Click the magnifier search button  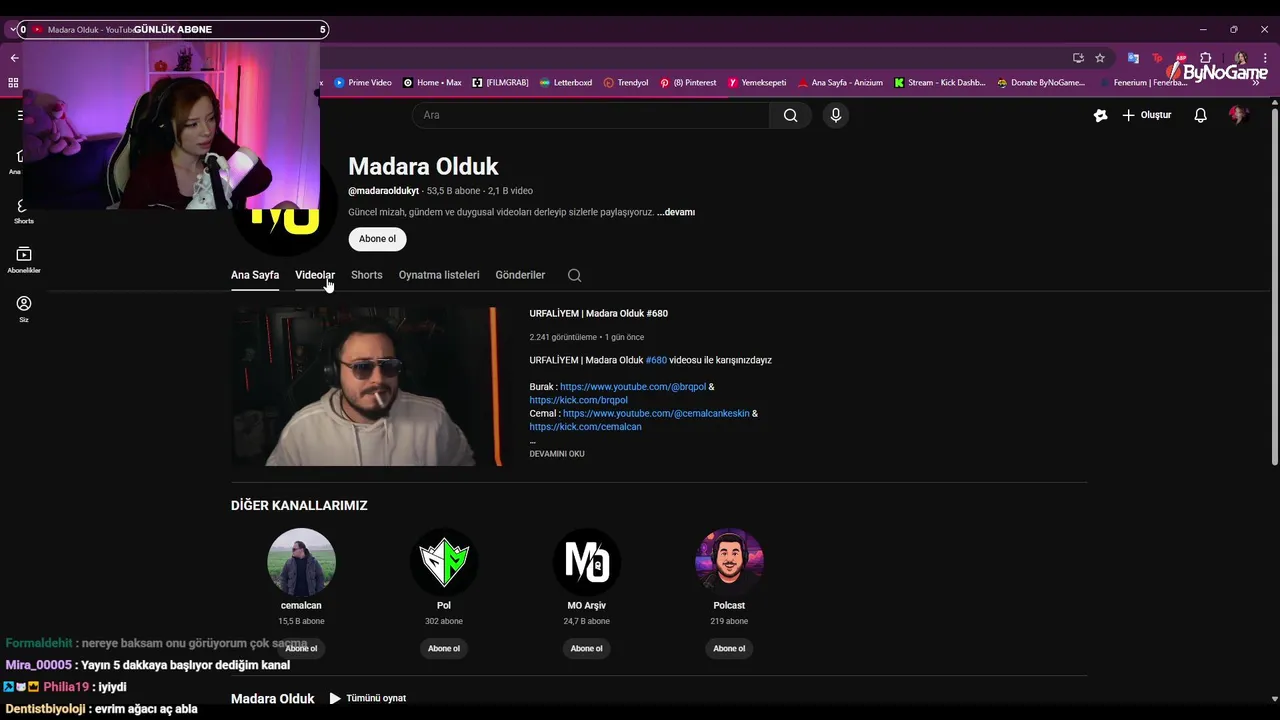(790, 115)
